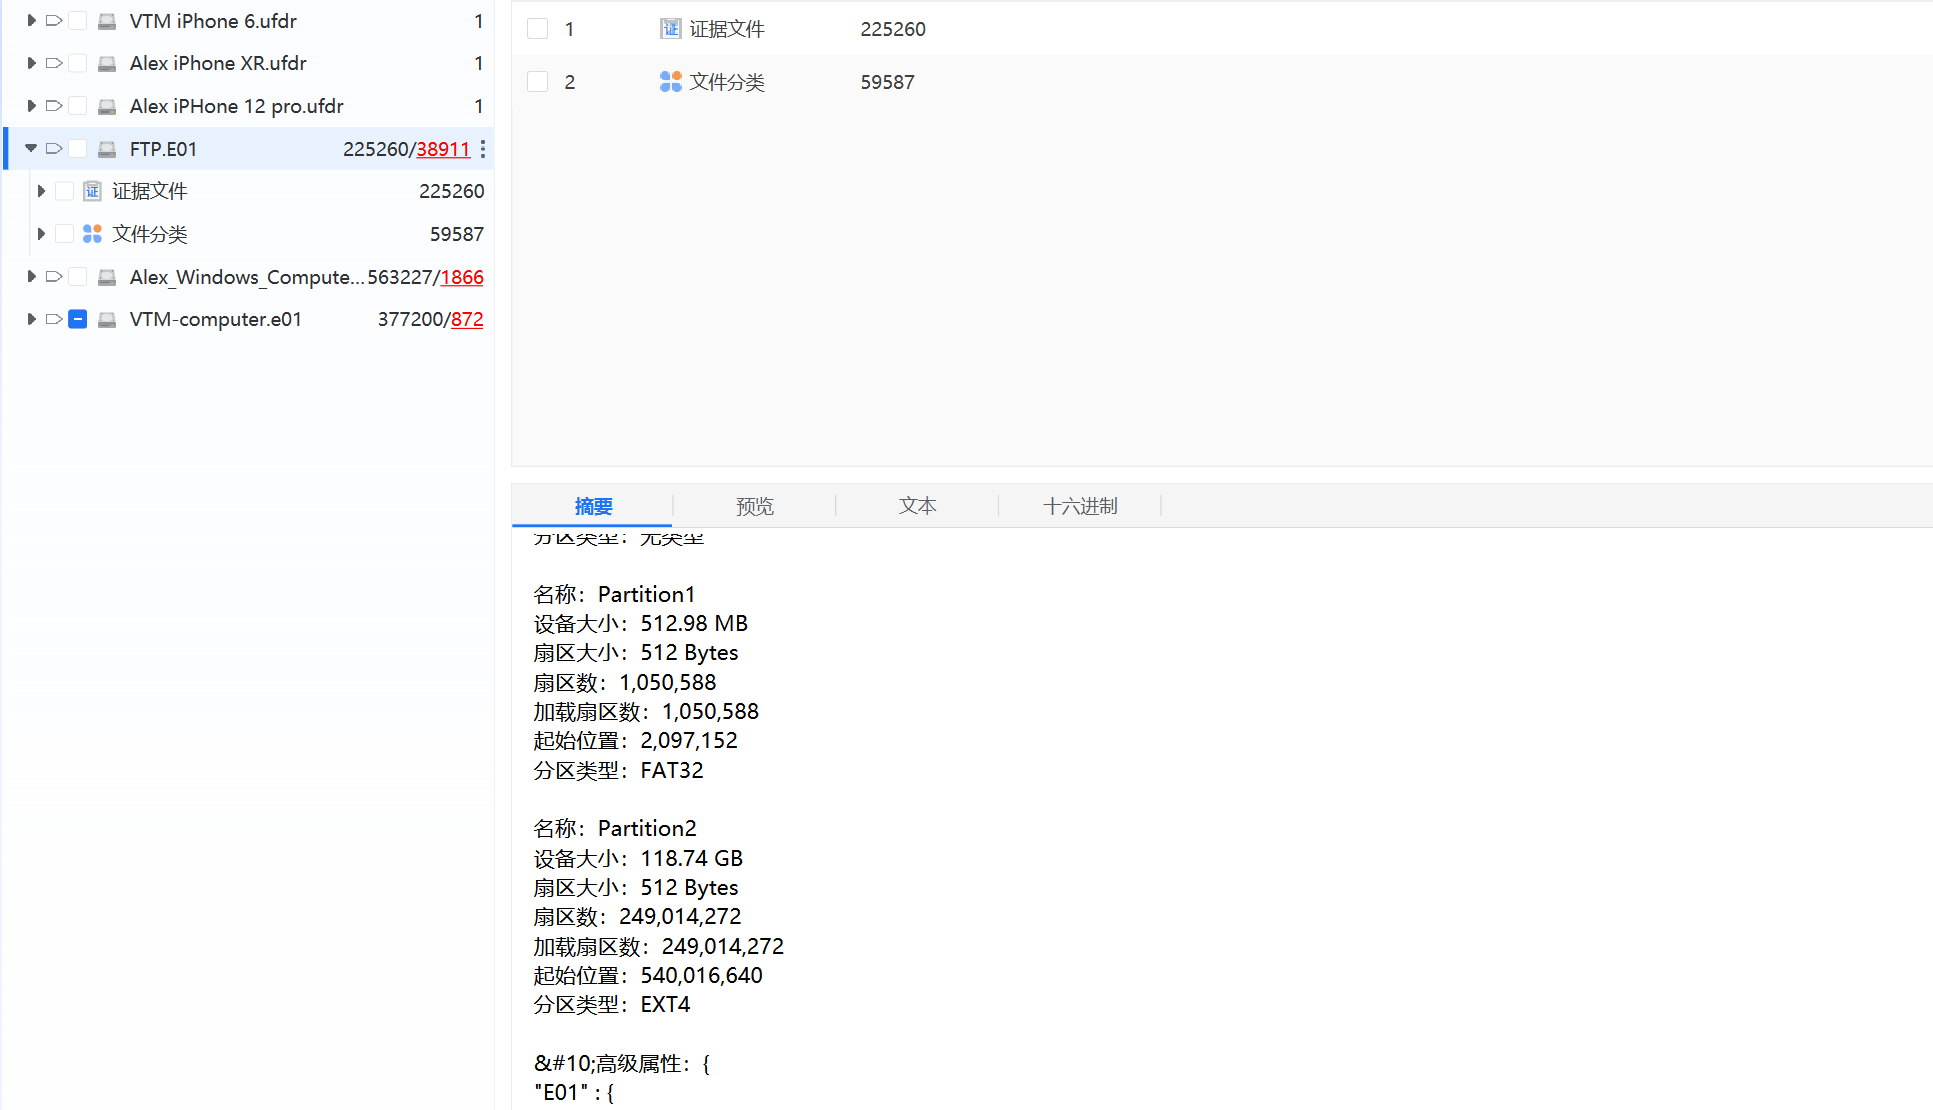Click the tag icon beside VTM-computer.e01
Screen dimensions: 1933x1110
pyautogui.click(x=54, y=320)
